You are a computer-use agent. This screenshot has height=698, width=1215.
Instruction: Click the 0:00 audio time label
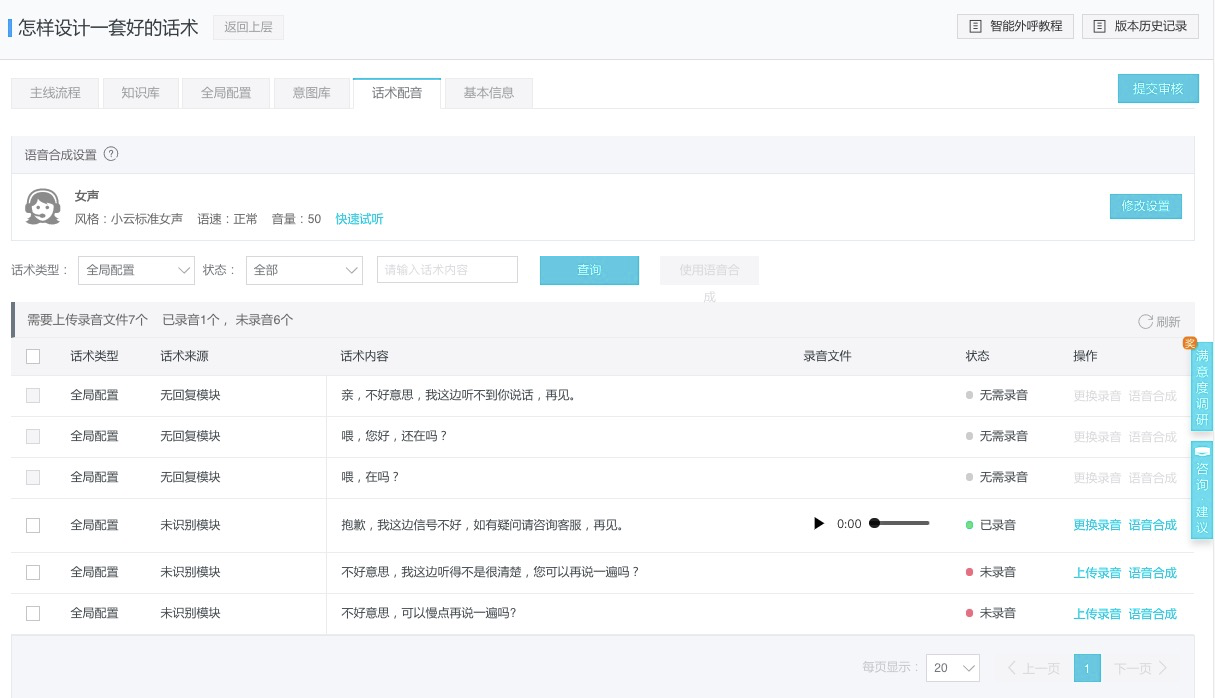click(849, 524)
